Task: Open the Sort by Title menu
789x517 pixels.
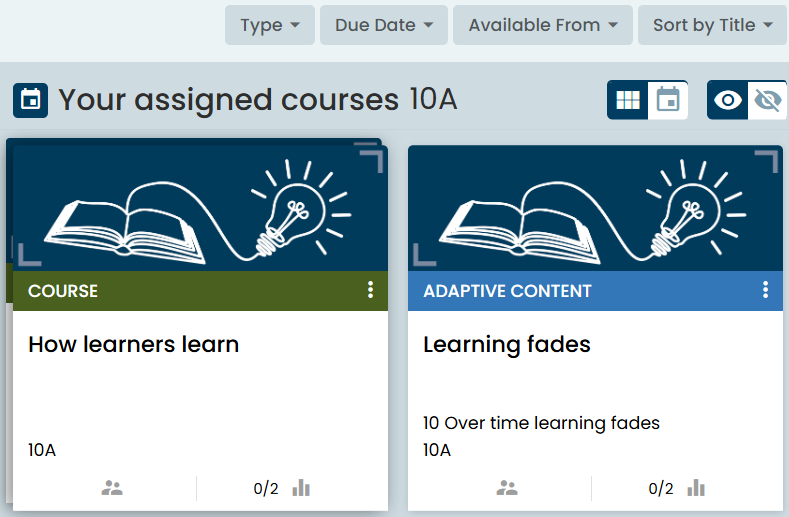Action: pos(713,25)
